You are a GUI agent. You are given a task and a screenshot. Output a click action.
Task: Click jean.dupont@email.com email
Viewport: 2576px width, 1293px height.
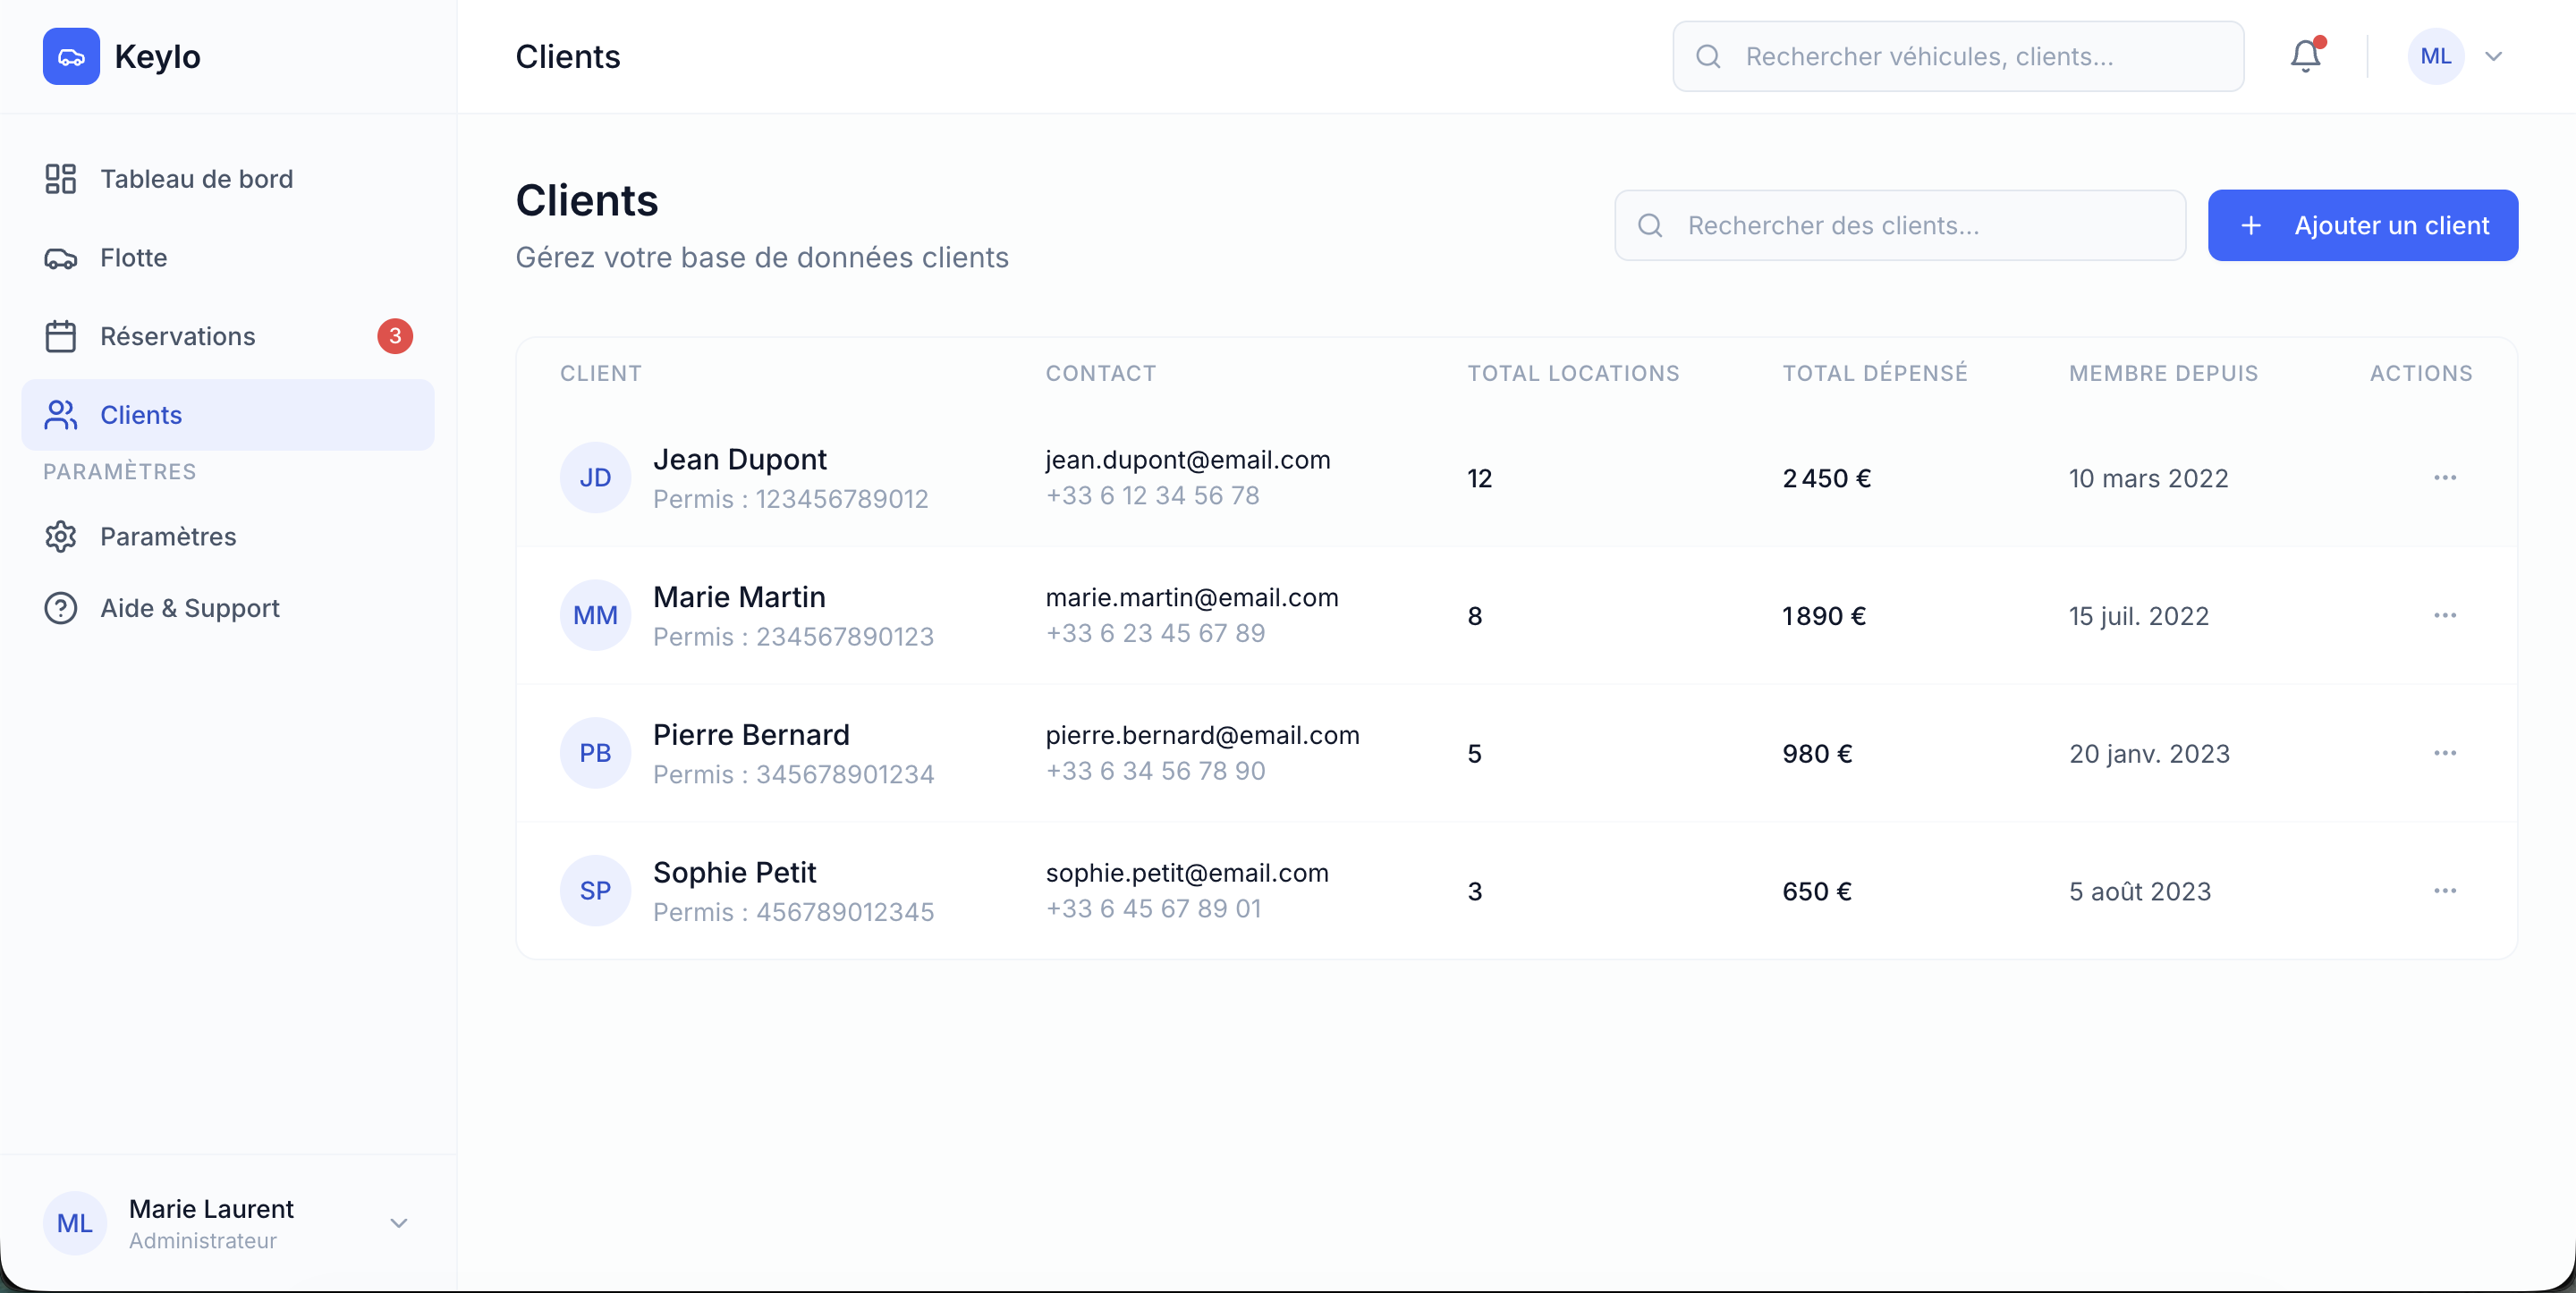click(1188, 460)
